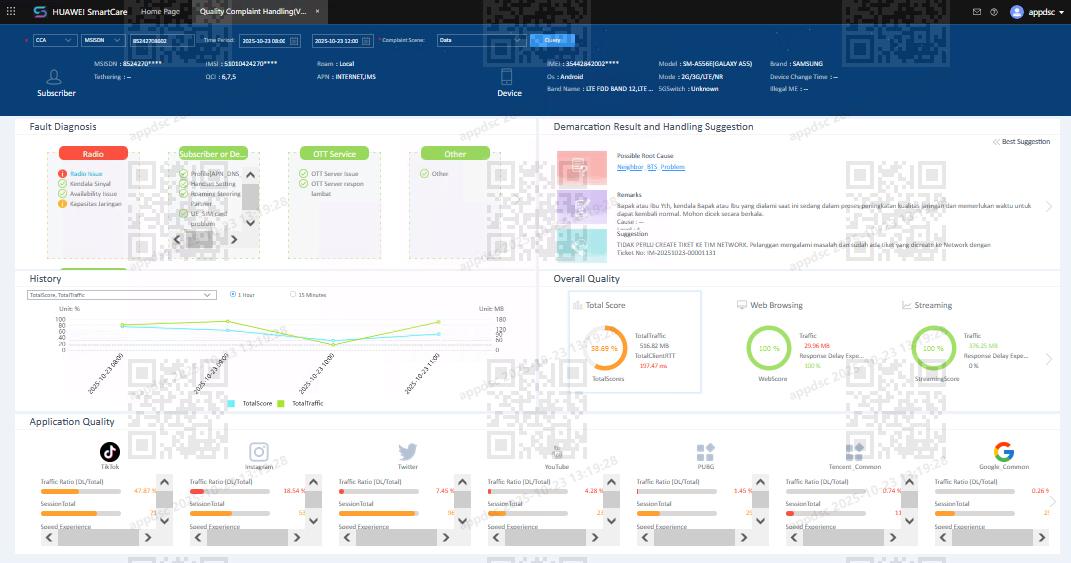Show next Demarcation Result suggestion arrow
The height and width of the screenshot is (563, 1071).
point(1049,206)
